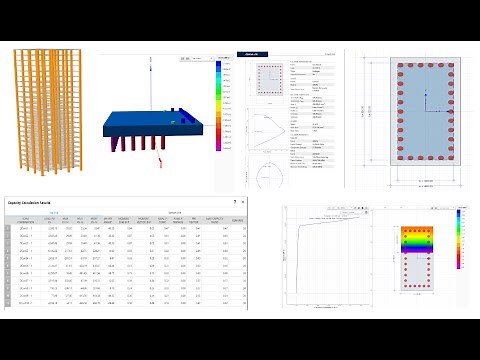Click second small view icon beside pile cap dropdown
480x360 pixels.
click(x=188, y=59)
